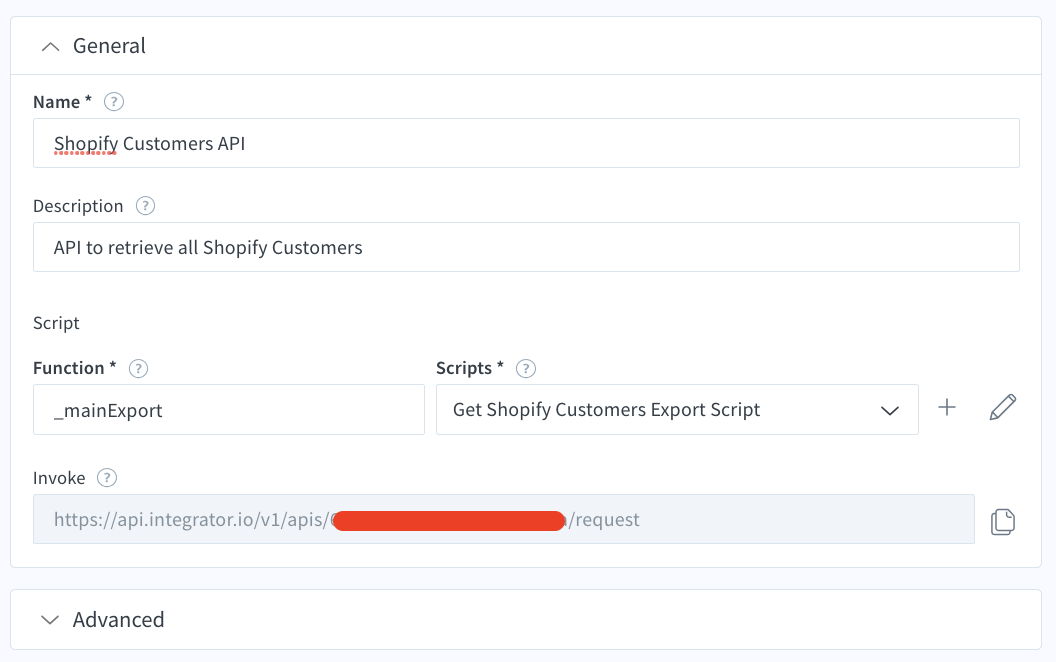
Task: Click the Description help icon
Action: click(x=144, y=205)
